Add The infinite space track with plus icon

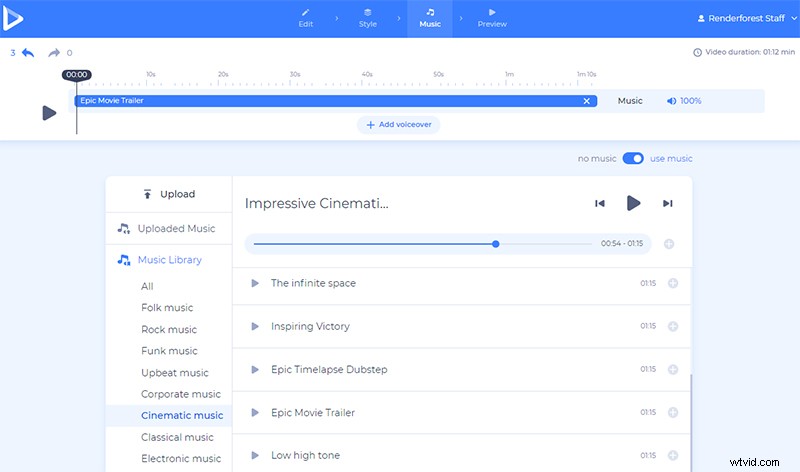(672, 283)
